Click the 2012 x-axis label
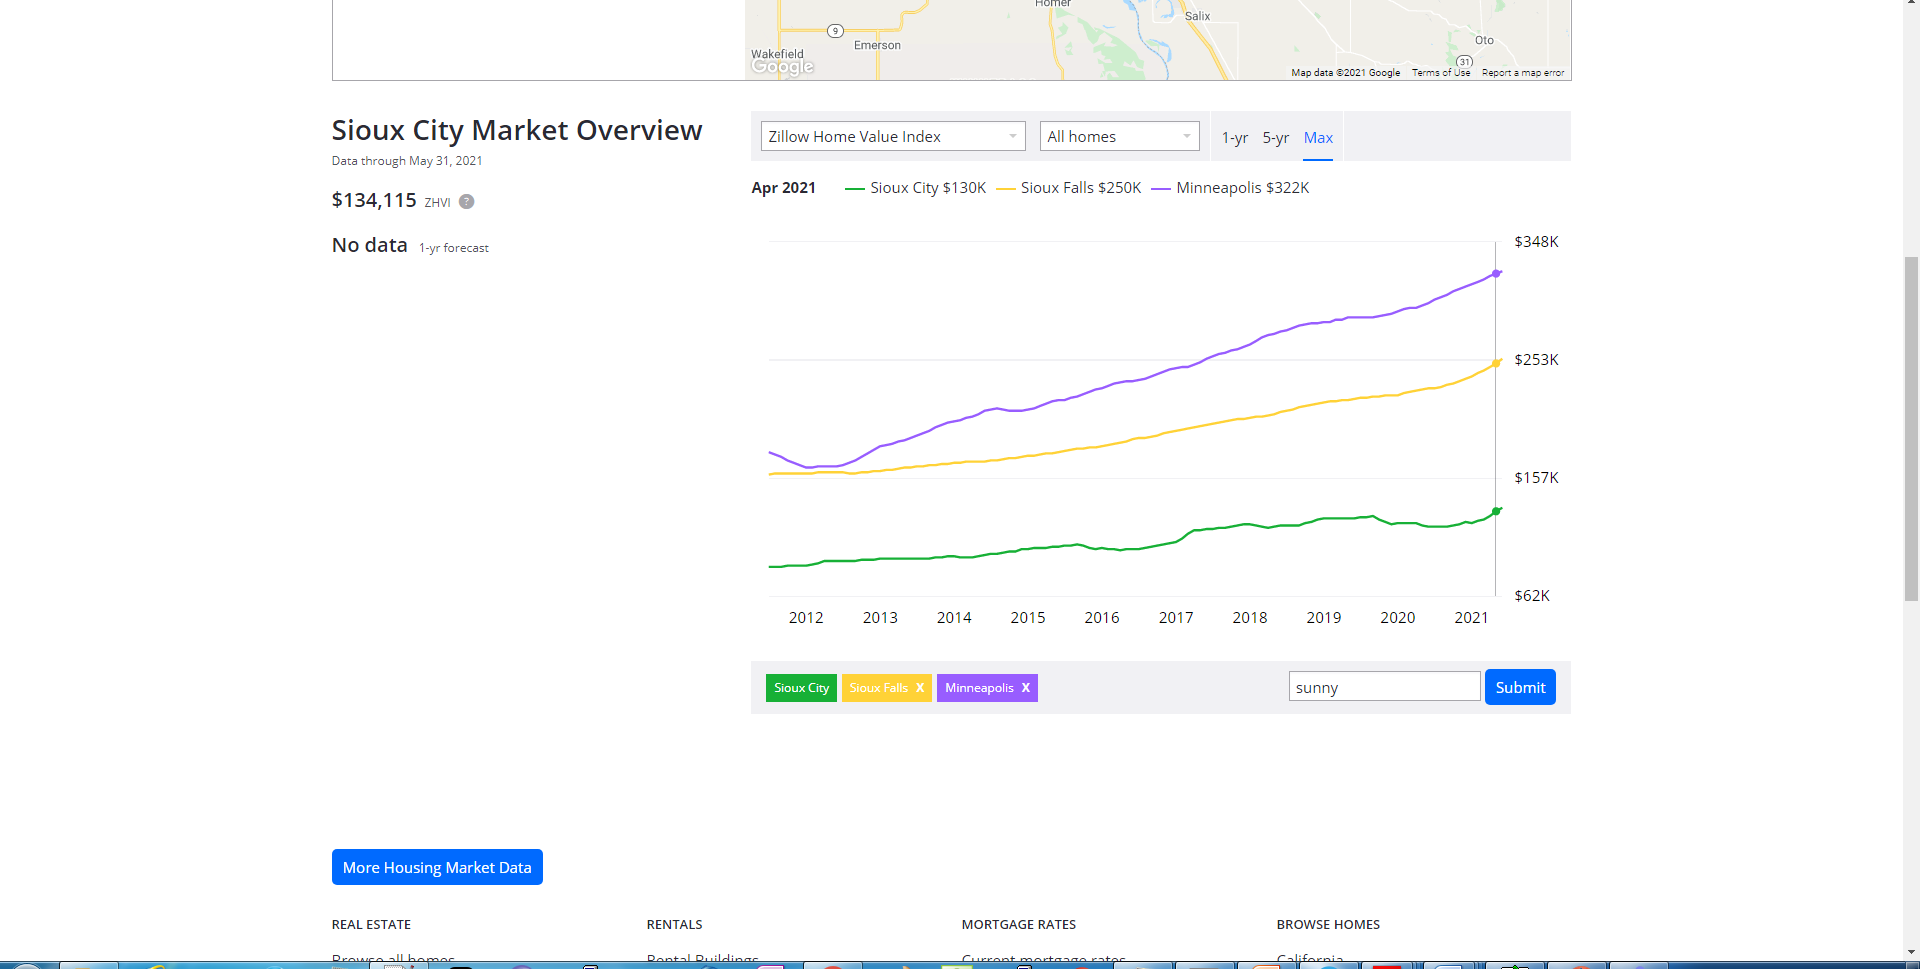This screenshot has width=1920, height=969. pos(806,618)
